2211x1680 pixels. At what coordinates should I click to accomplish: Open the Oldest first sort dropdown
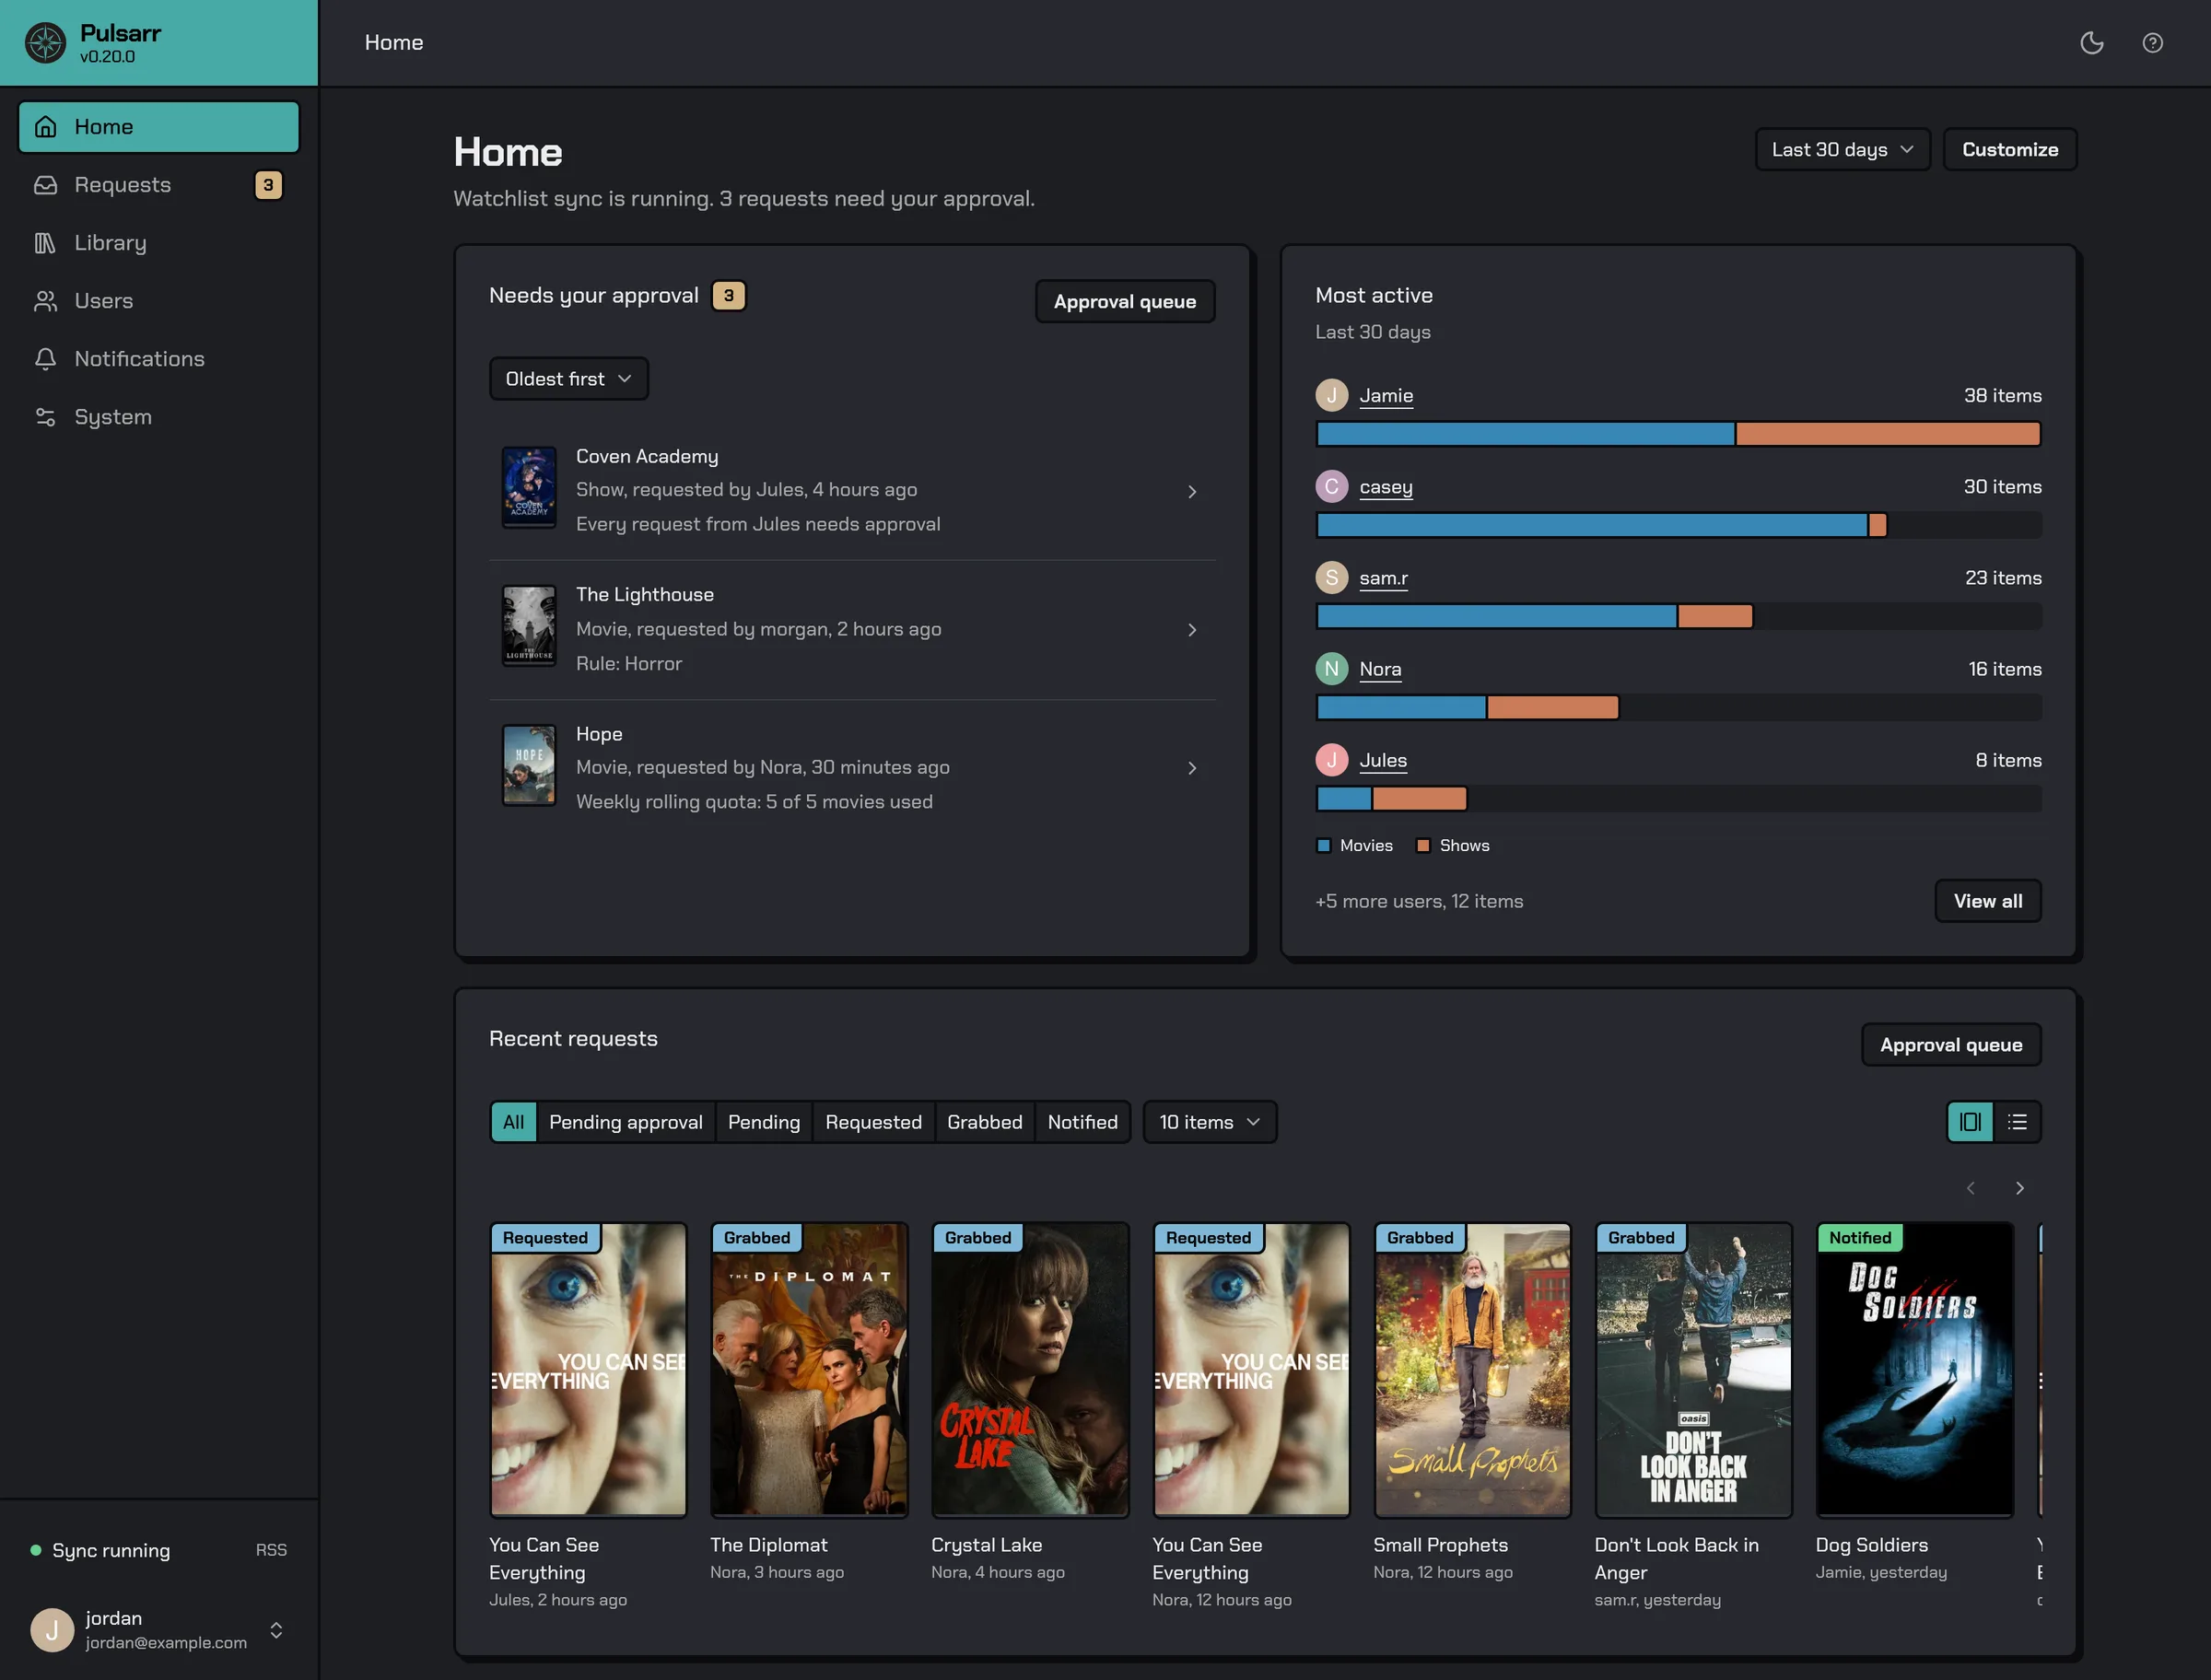[x=568, y=379]
